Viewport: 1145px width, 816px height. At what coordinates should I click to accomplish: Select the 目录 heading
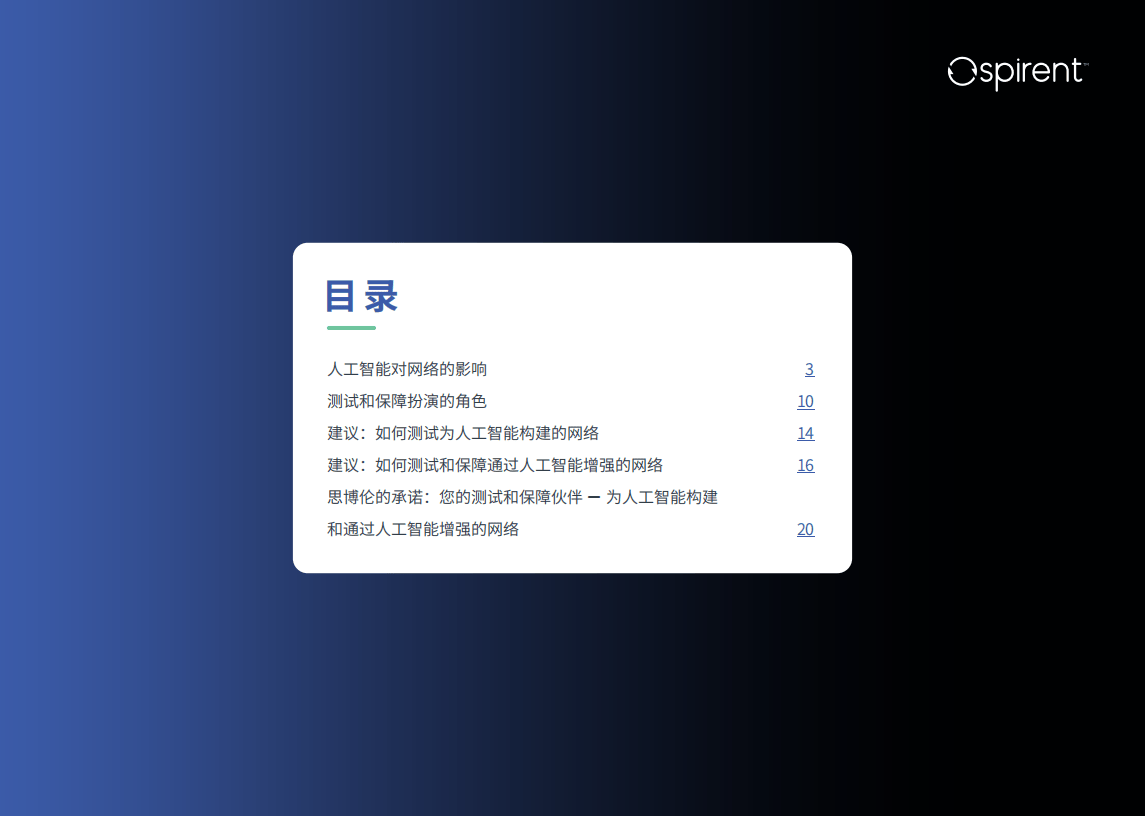pyautogui.click(x=361, y=296)
